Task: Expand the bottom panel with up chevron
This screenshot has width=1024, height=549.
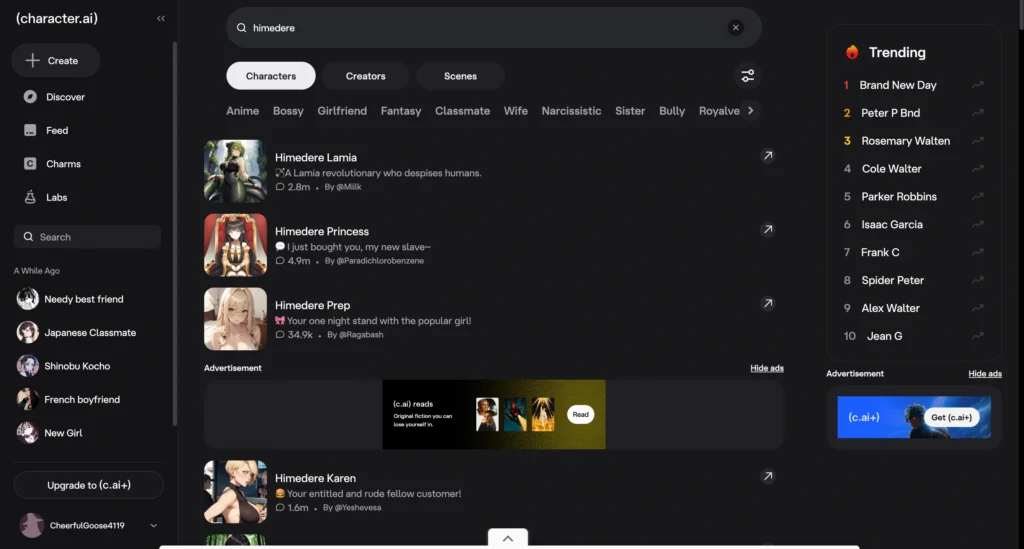Action: pyautogui.click(x=508, y=538)
